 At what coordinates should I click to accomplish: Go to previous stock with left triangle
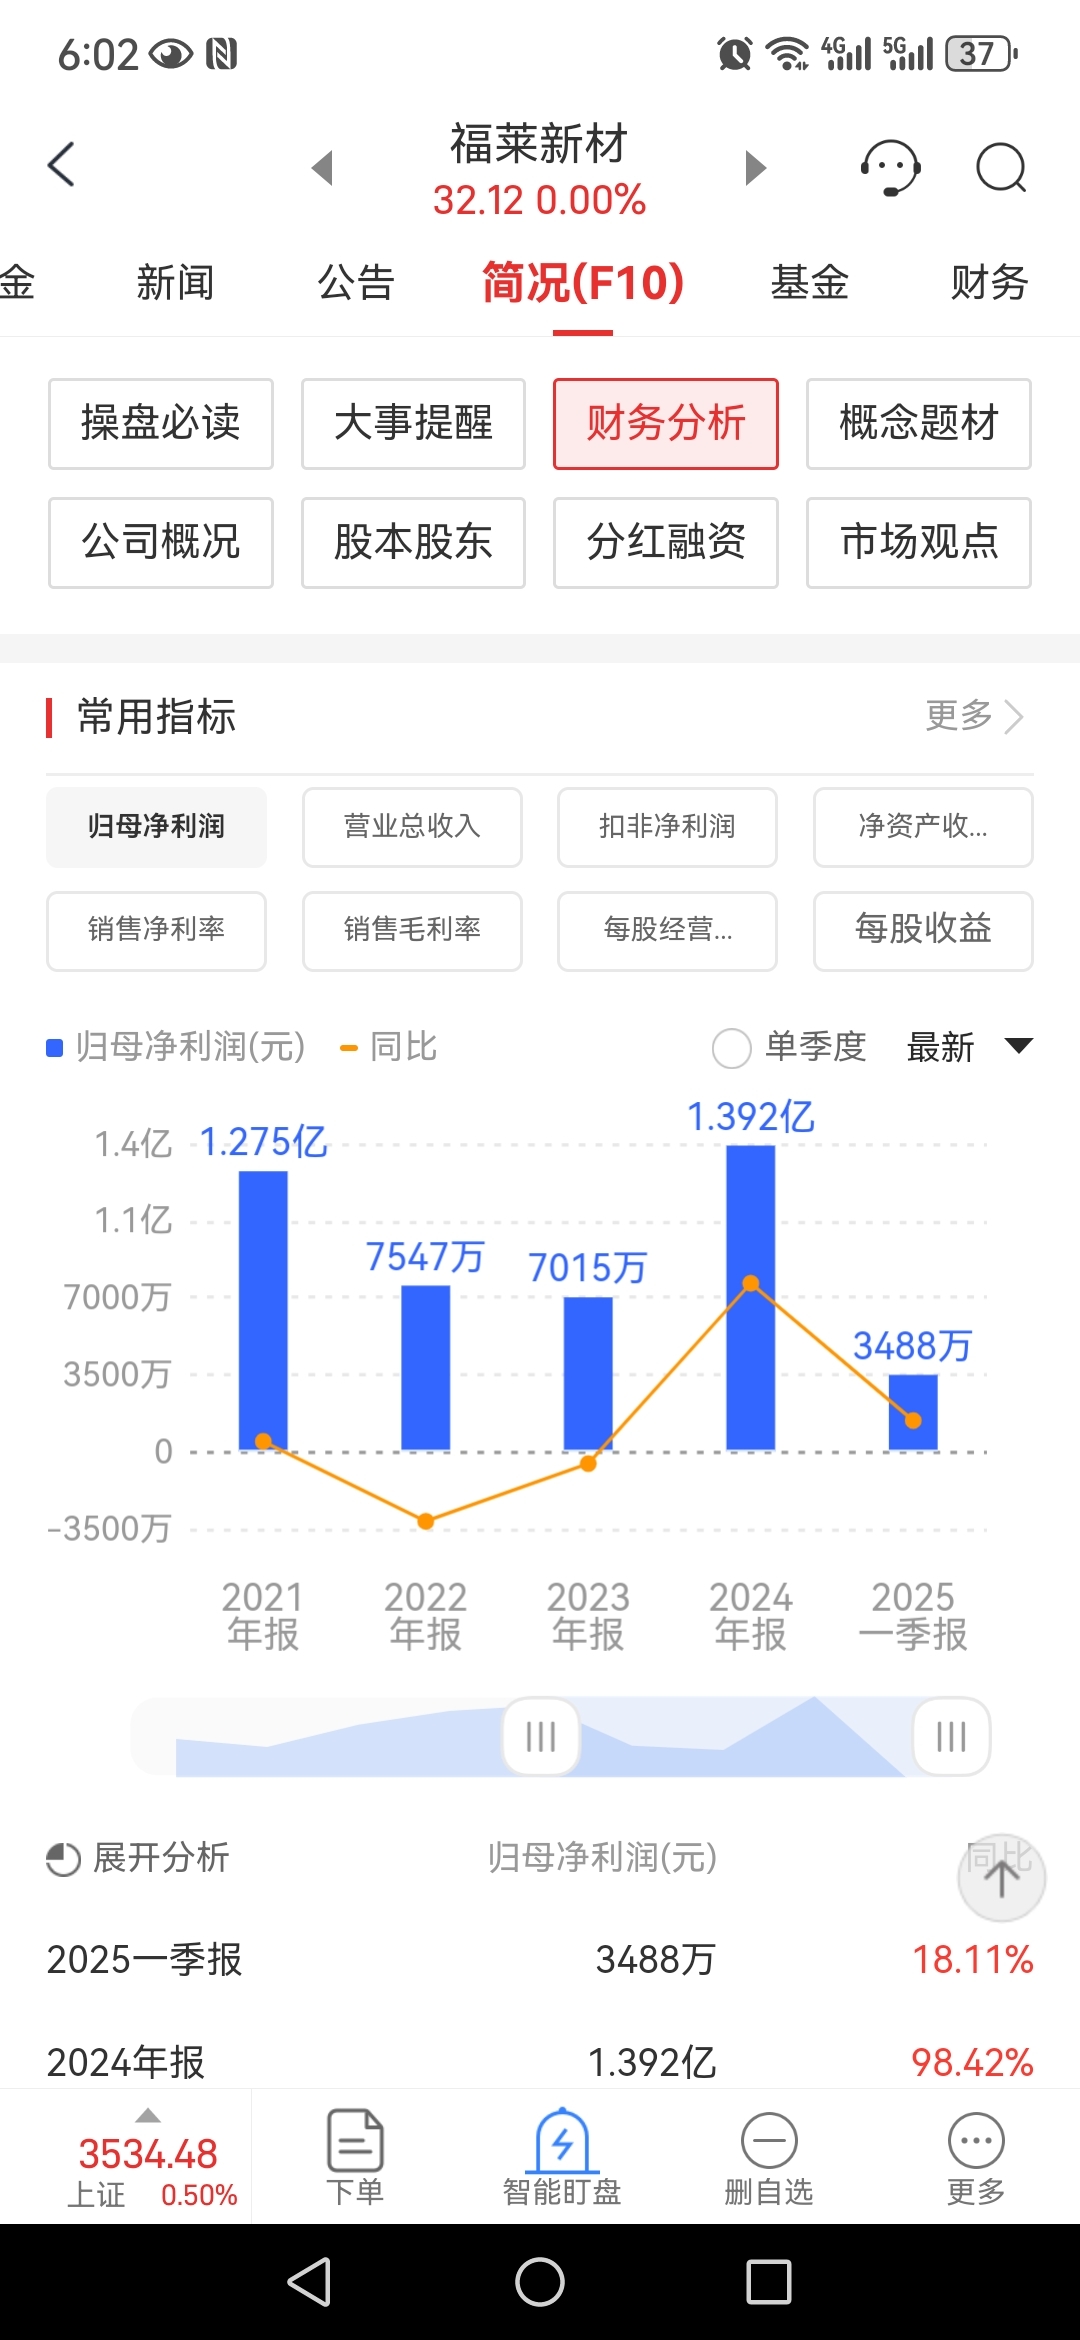(x=322, y=167)
